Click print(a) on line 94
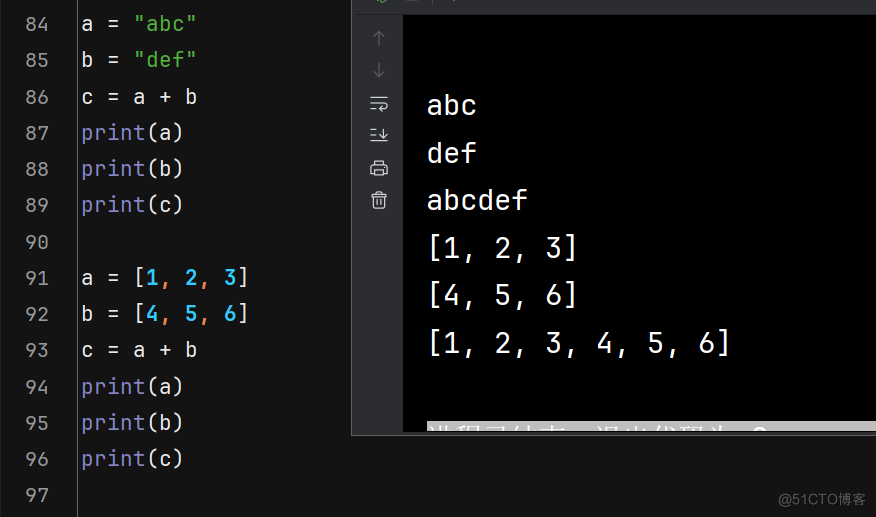Image resolution: width=876 pixels, height=517 pixels. coord(132,387)
